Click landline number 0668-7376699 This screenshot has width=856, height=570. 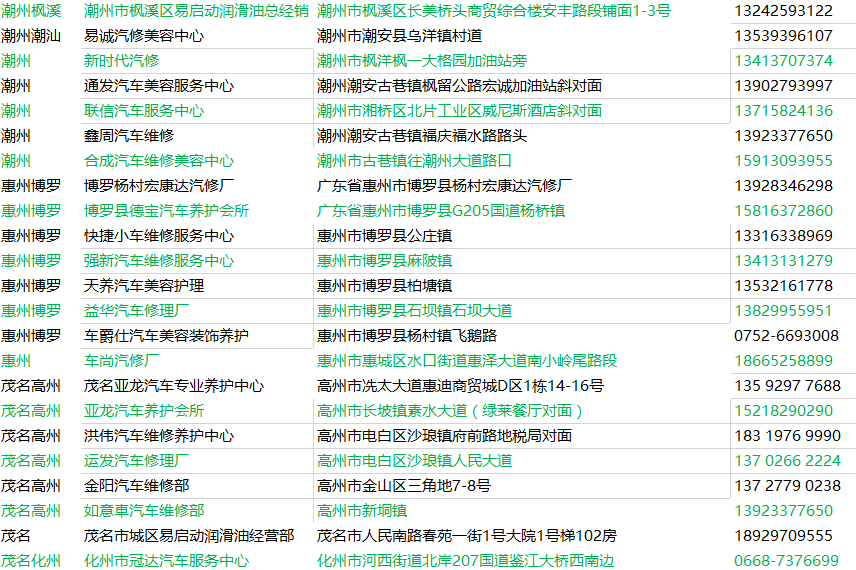pos(786,561)
